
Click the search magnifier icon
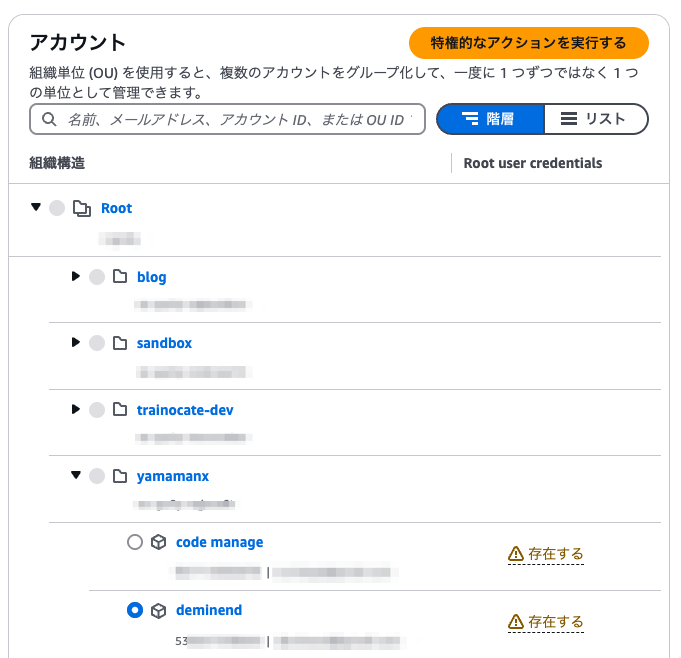[49, 119]
